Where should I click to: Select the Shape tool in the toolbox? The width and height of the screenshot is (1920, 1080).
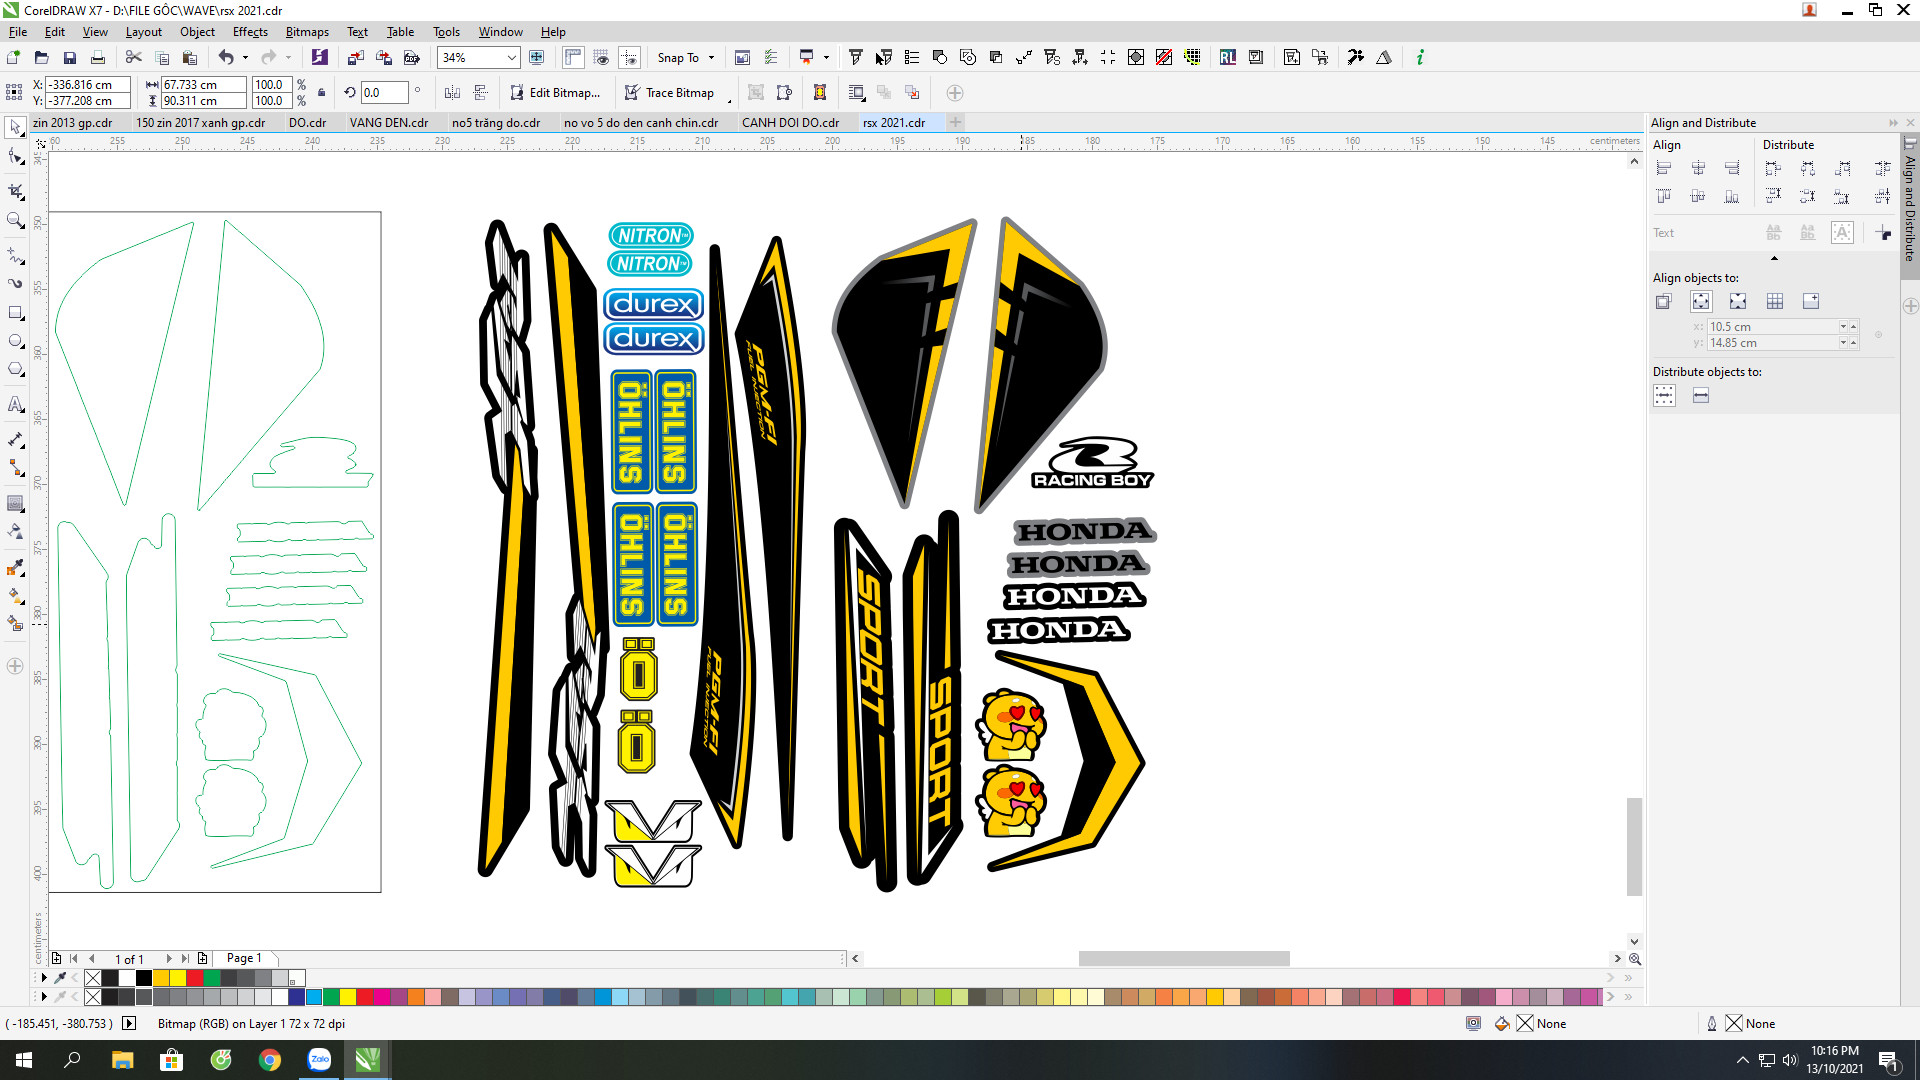point(15,157)
